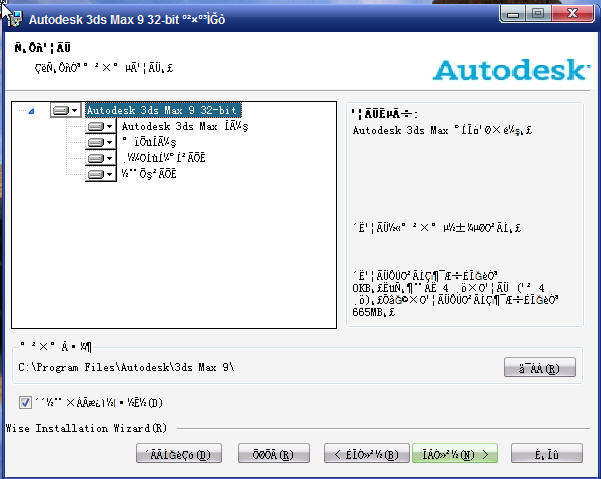601x479 pixels.
Task: Click the Wise Installation Wizard(R) label
Action: [86, 428]
